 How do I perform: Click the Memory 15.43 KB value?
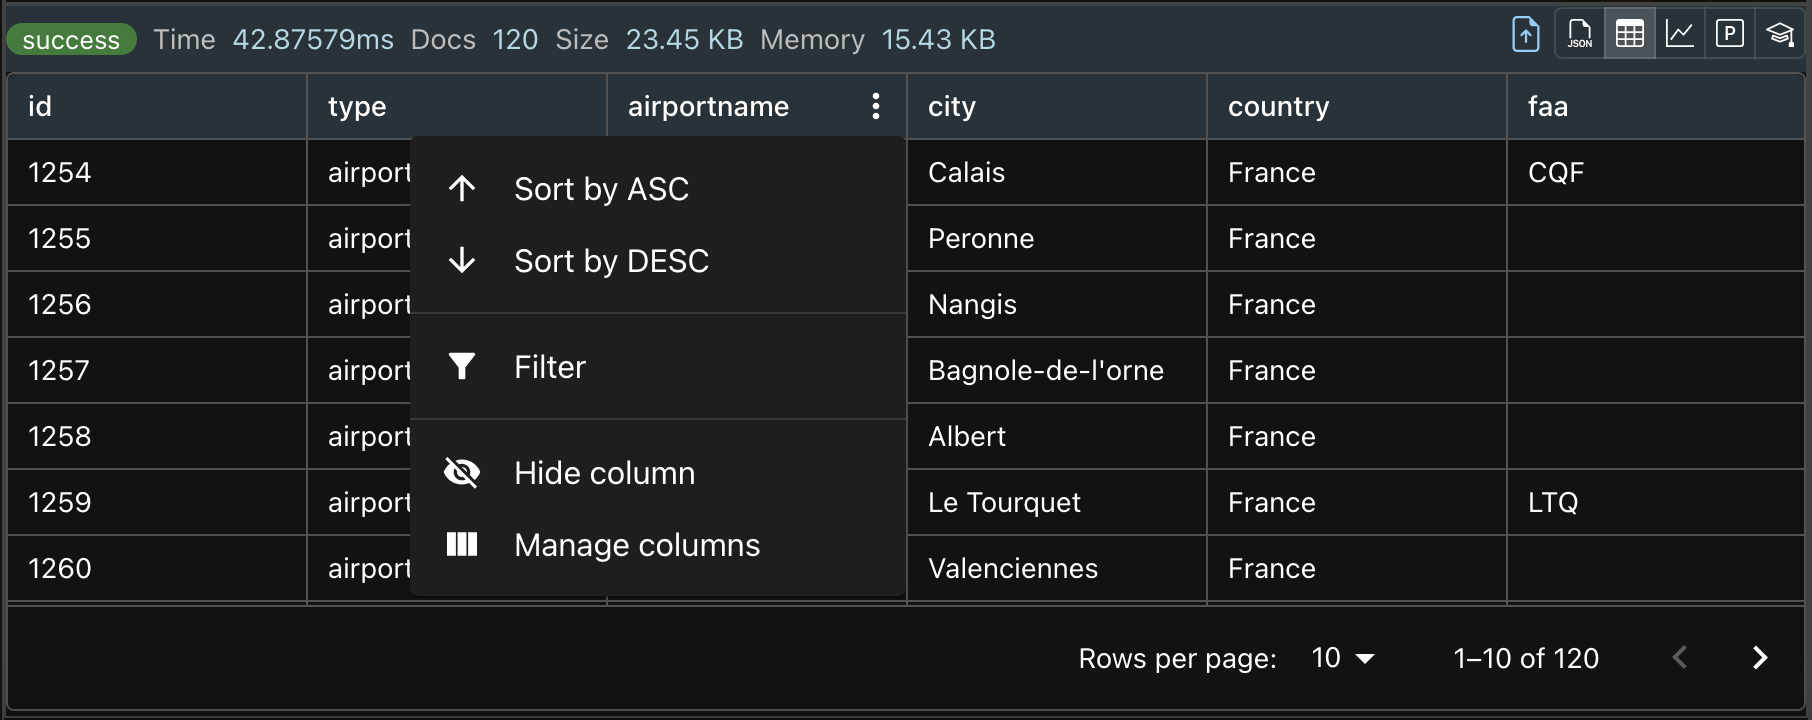point(939,40)
